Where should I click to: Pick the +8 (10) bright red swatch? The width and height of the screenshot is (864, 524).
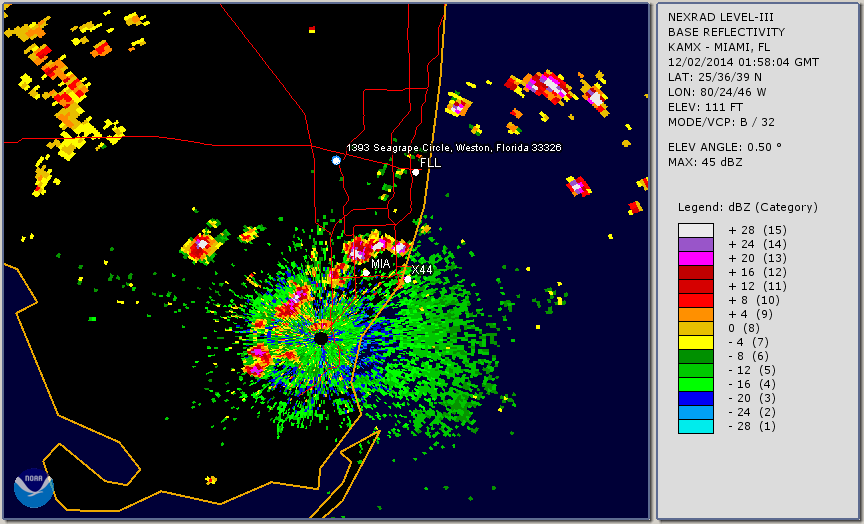pos(696,301)
